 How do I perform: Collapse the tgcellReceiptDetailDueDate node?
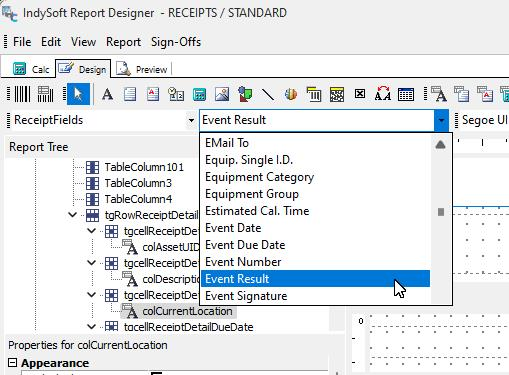click(x=91, y=326)
